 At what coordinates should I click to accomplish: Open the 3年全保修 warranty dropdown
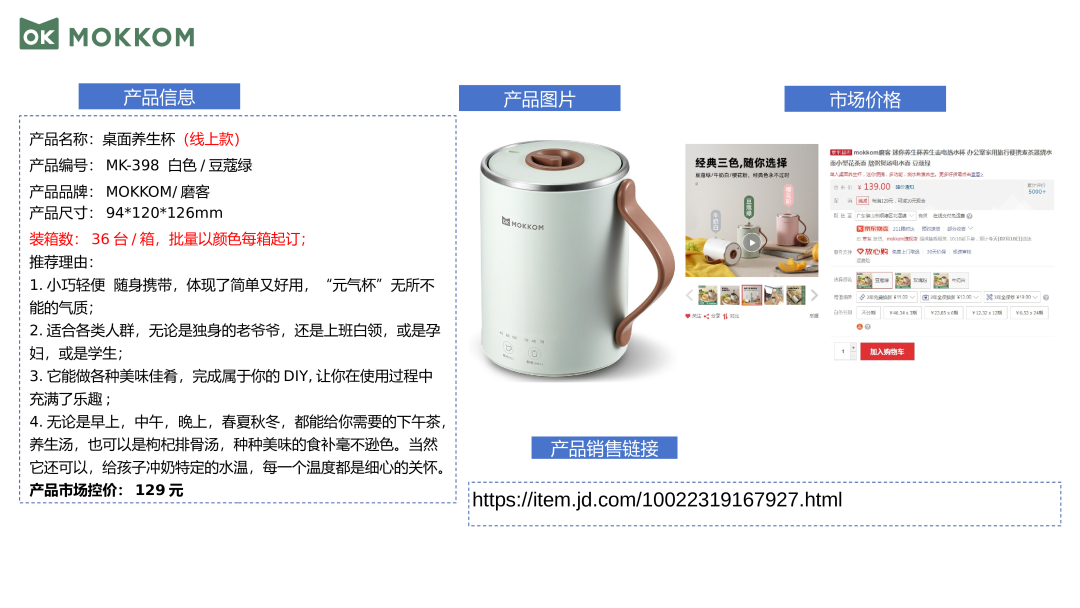coord(1012,297)
